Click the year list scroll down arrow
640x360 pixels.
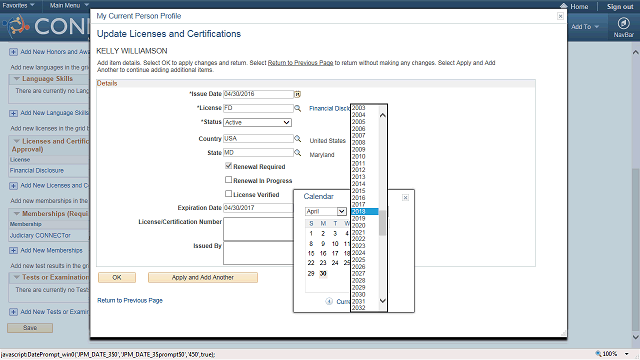(x=382, y=301)
